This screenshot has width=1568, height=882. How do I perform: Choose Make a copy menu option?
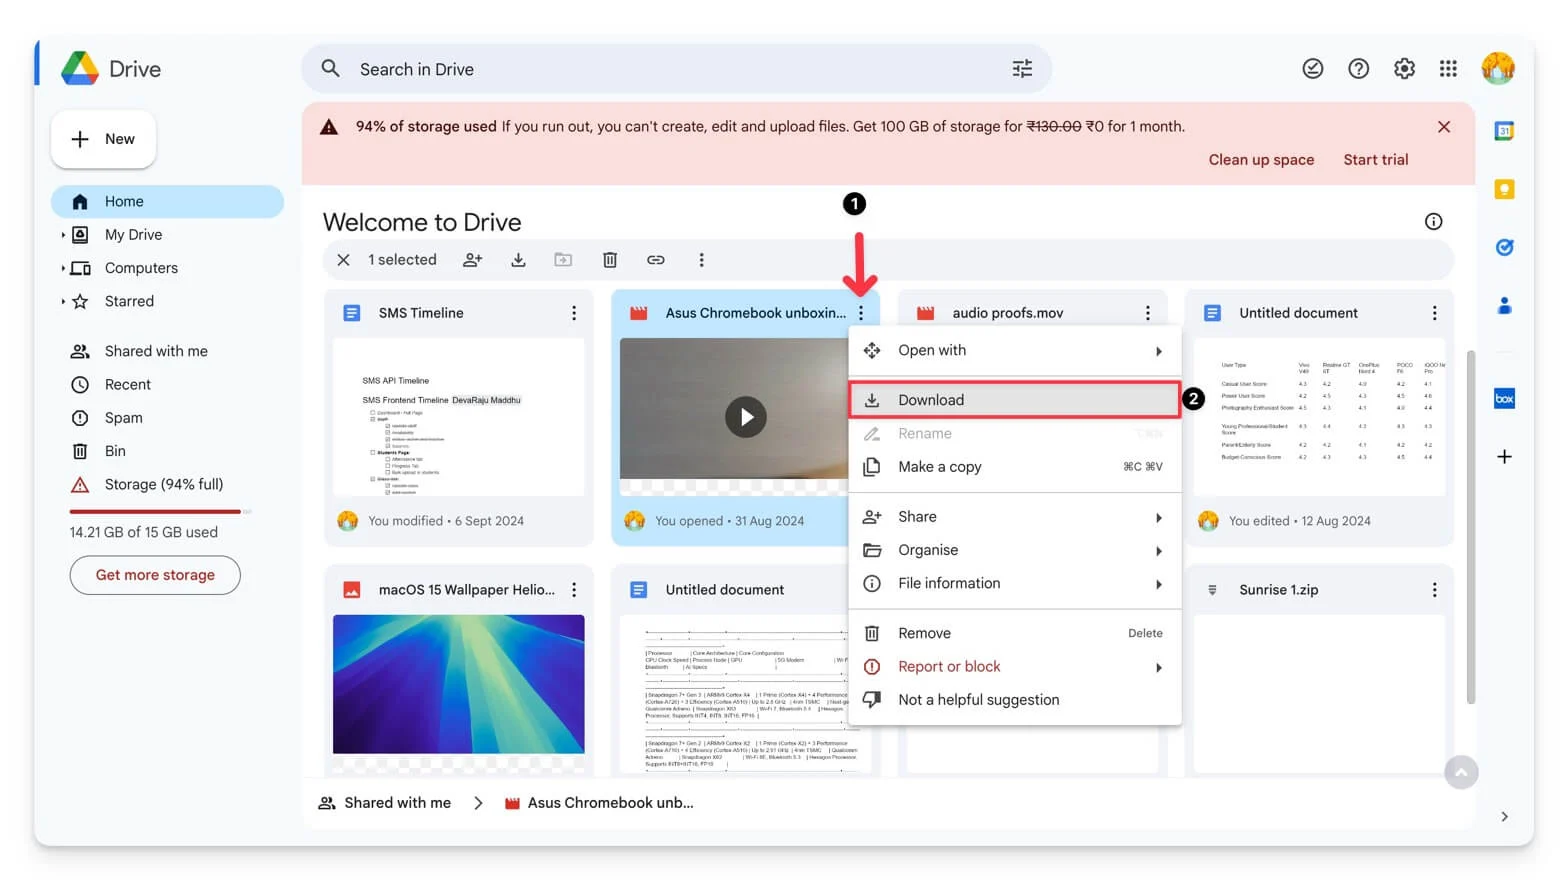939,467
